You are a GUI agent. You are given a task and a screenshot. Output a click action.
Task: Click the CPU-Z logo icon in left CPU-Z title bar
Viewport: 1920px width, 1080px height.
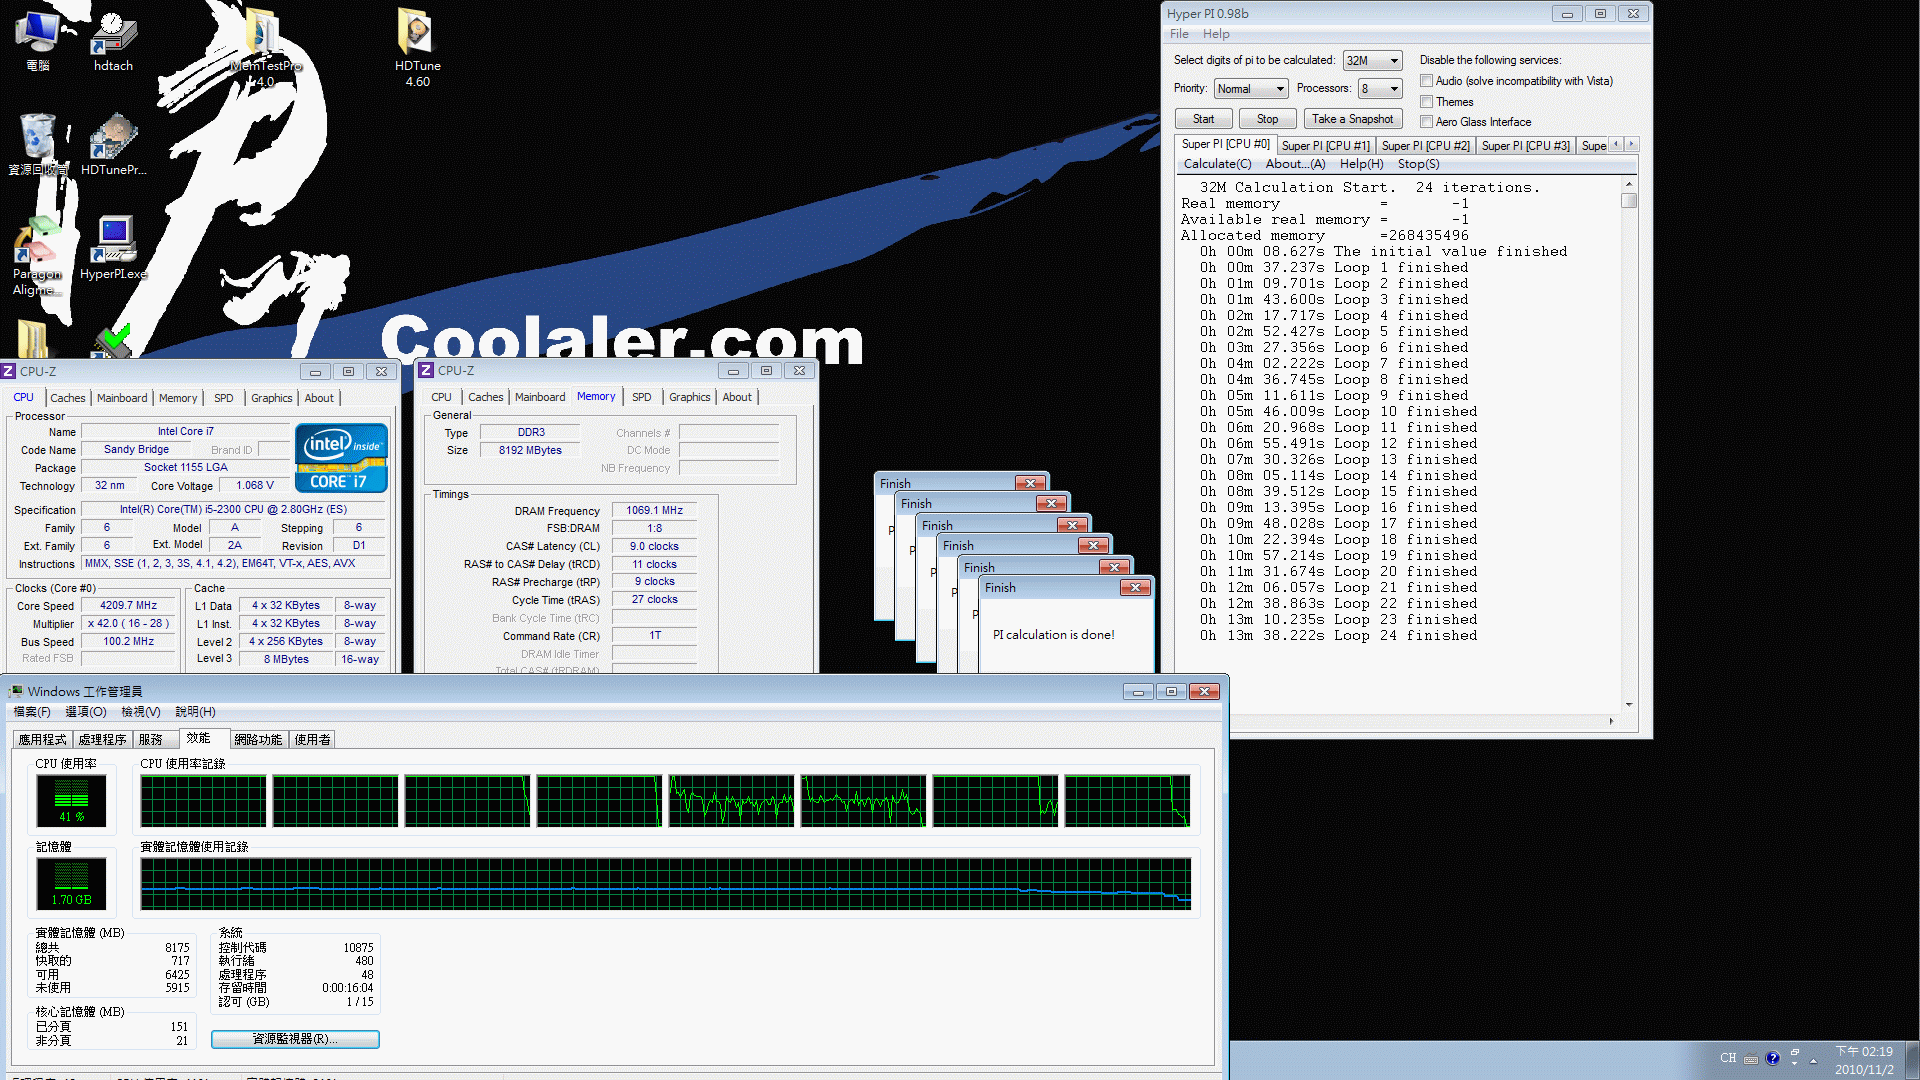[9, 371]
